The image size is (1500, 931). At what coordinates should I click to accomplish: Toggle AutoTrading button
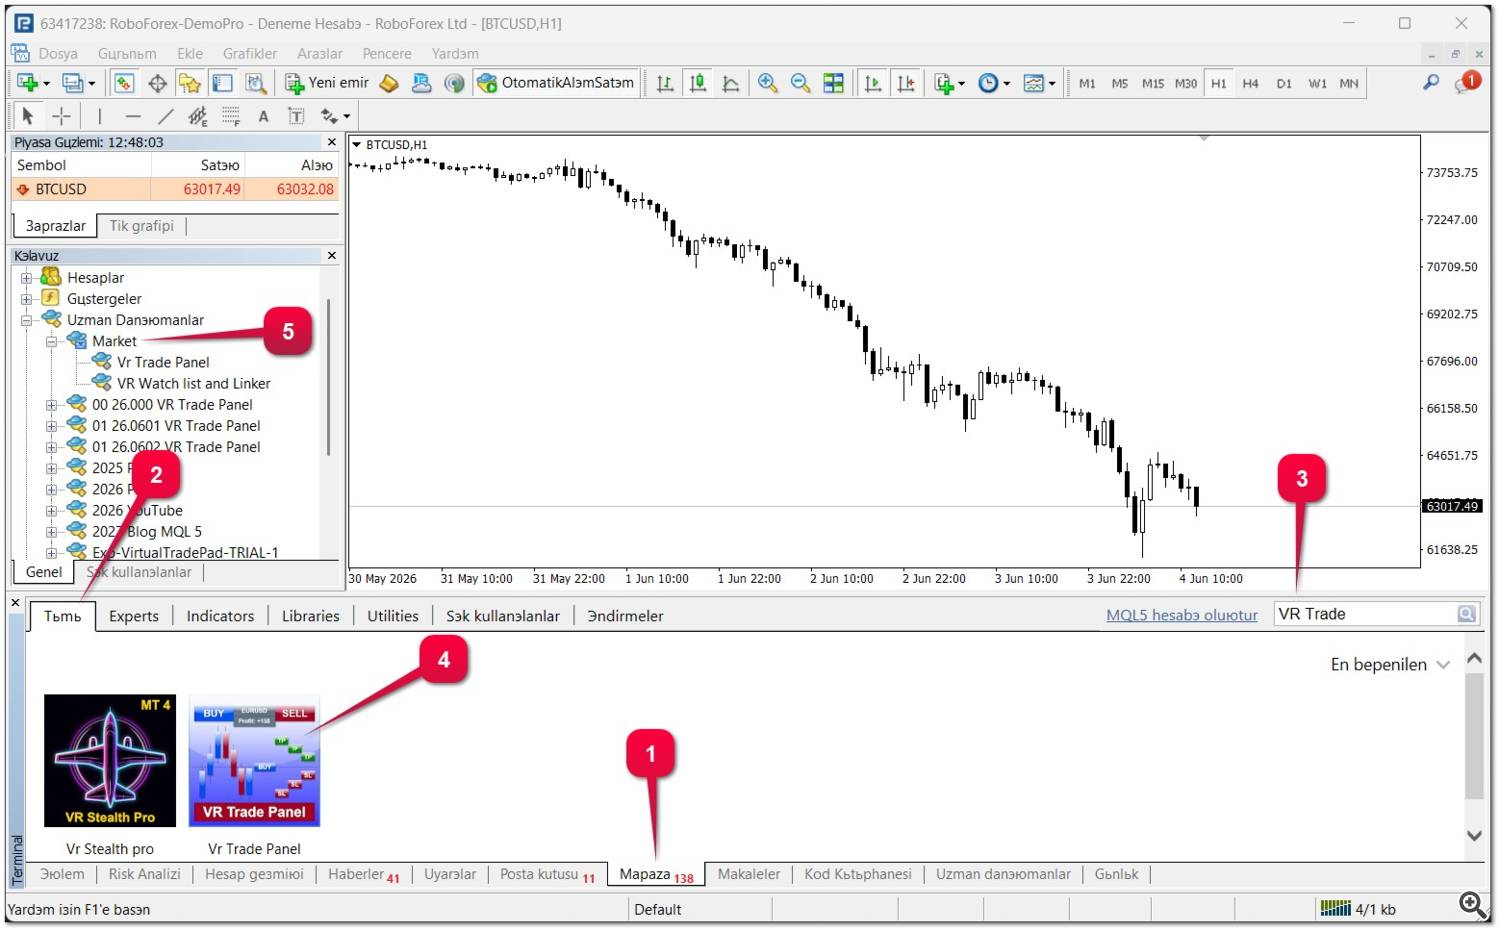coord(556,83)
